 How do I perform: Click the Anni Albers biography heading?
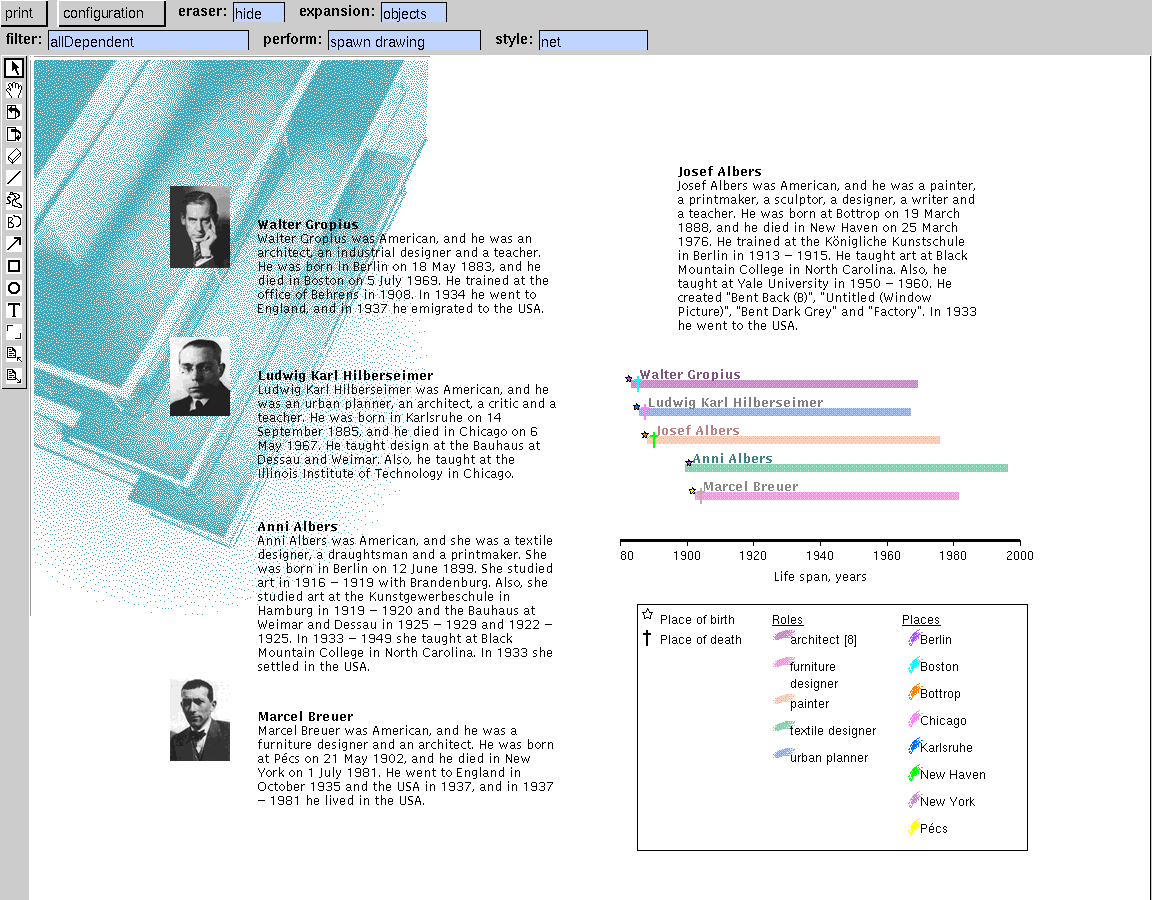298,527
